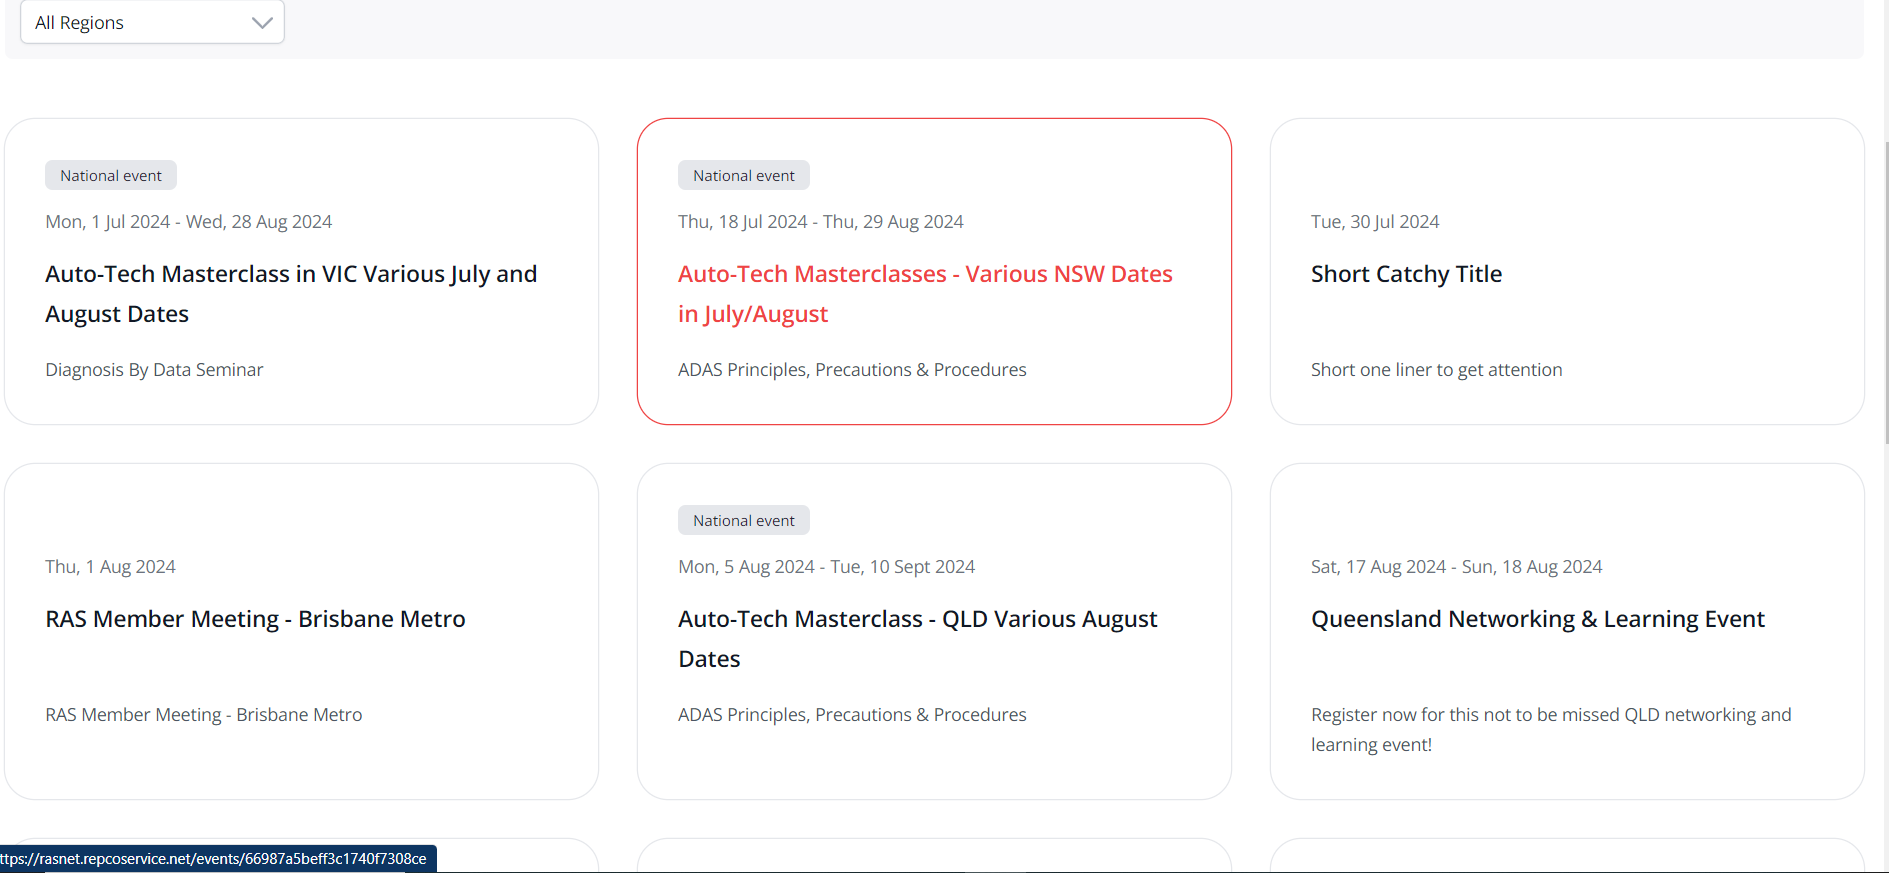
Task: Click Mon, 5 Aug - Tue, 10 Sept date range
Action: [826, 567]
